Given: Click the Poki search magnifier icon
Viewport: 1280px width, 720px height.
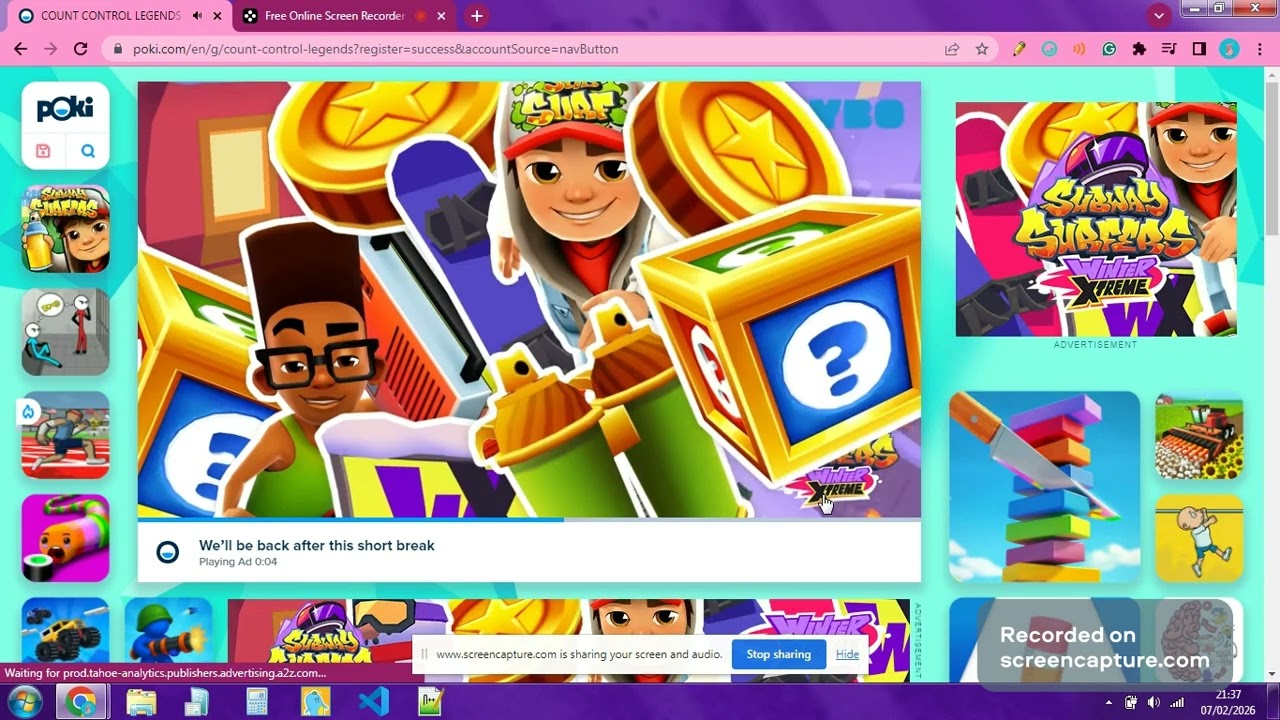Looking at the screenshot, I should pyautogui.click(x=88, y=151).
